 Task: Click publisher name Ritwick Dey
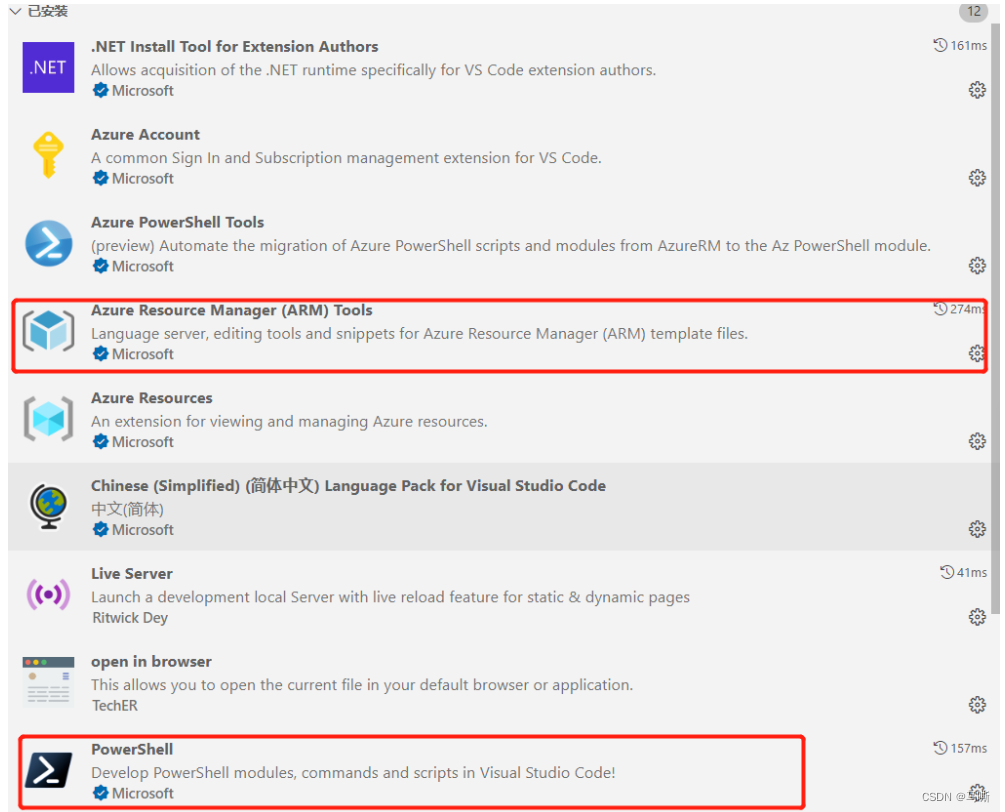pos(130,618)
